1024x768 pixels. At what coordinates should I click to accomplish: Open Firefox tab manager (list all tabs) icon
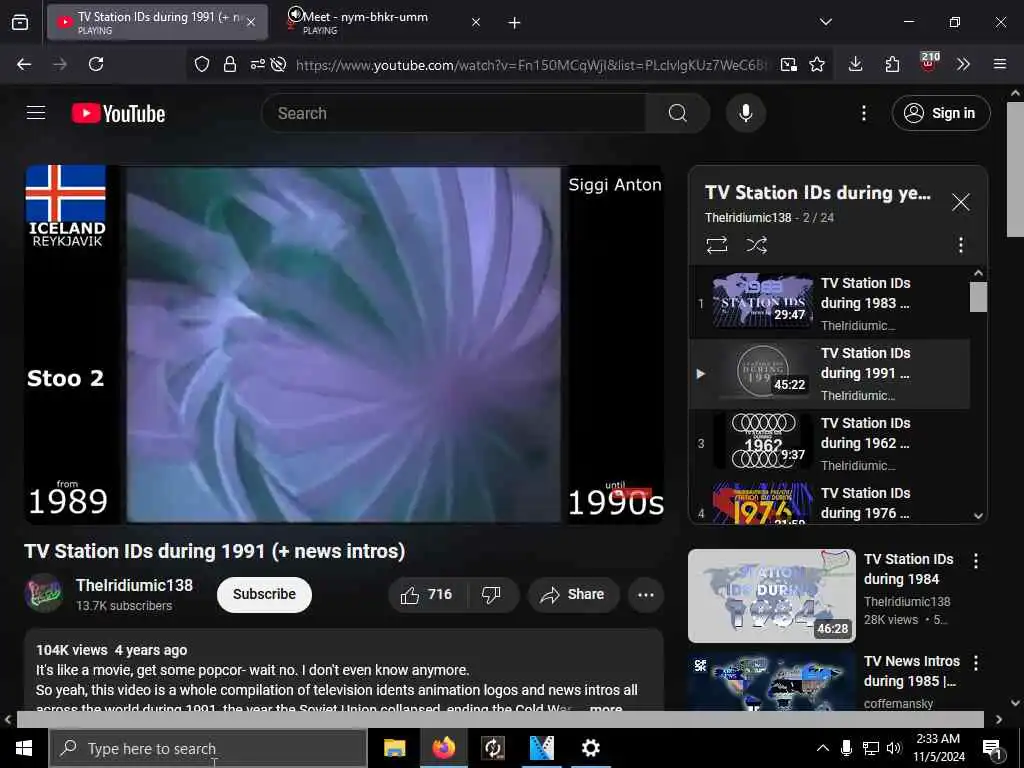pos(20,23)
